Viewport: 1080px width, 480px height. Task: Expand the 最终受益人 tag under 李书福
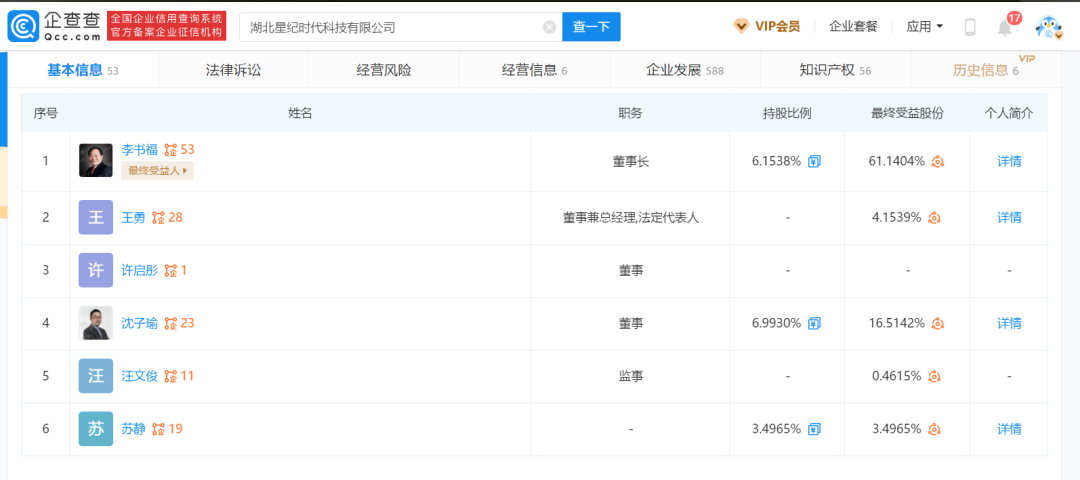pyautogui.click(x=157, y=171)
